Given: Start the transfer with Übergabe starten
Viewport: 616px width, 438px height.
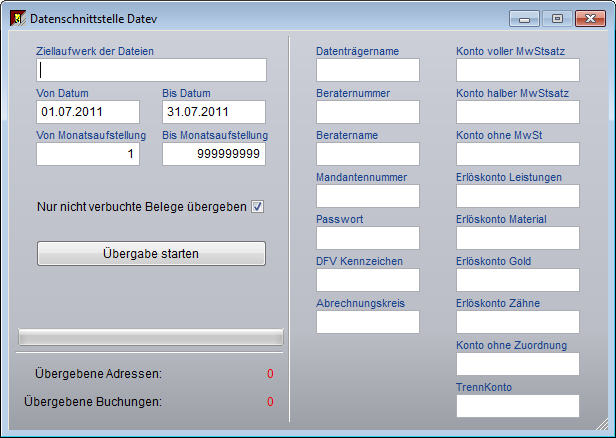Looking at the screenshot, I should pyautogui.click(x=151, y=253).
